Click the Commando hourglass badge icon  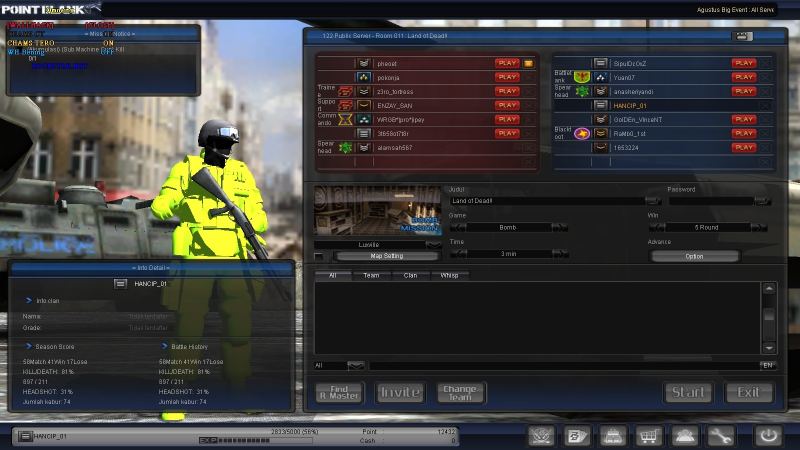(x=345, y=119)
